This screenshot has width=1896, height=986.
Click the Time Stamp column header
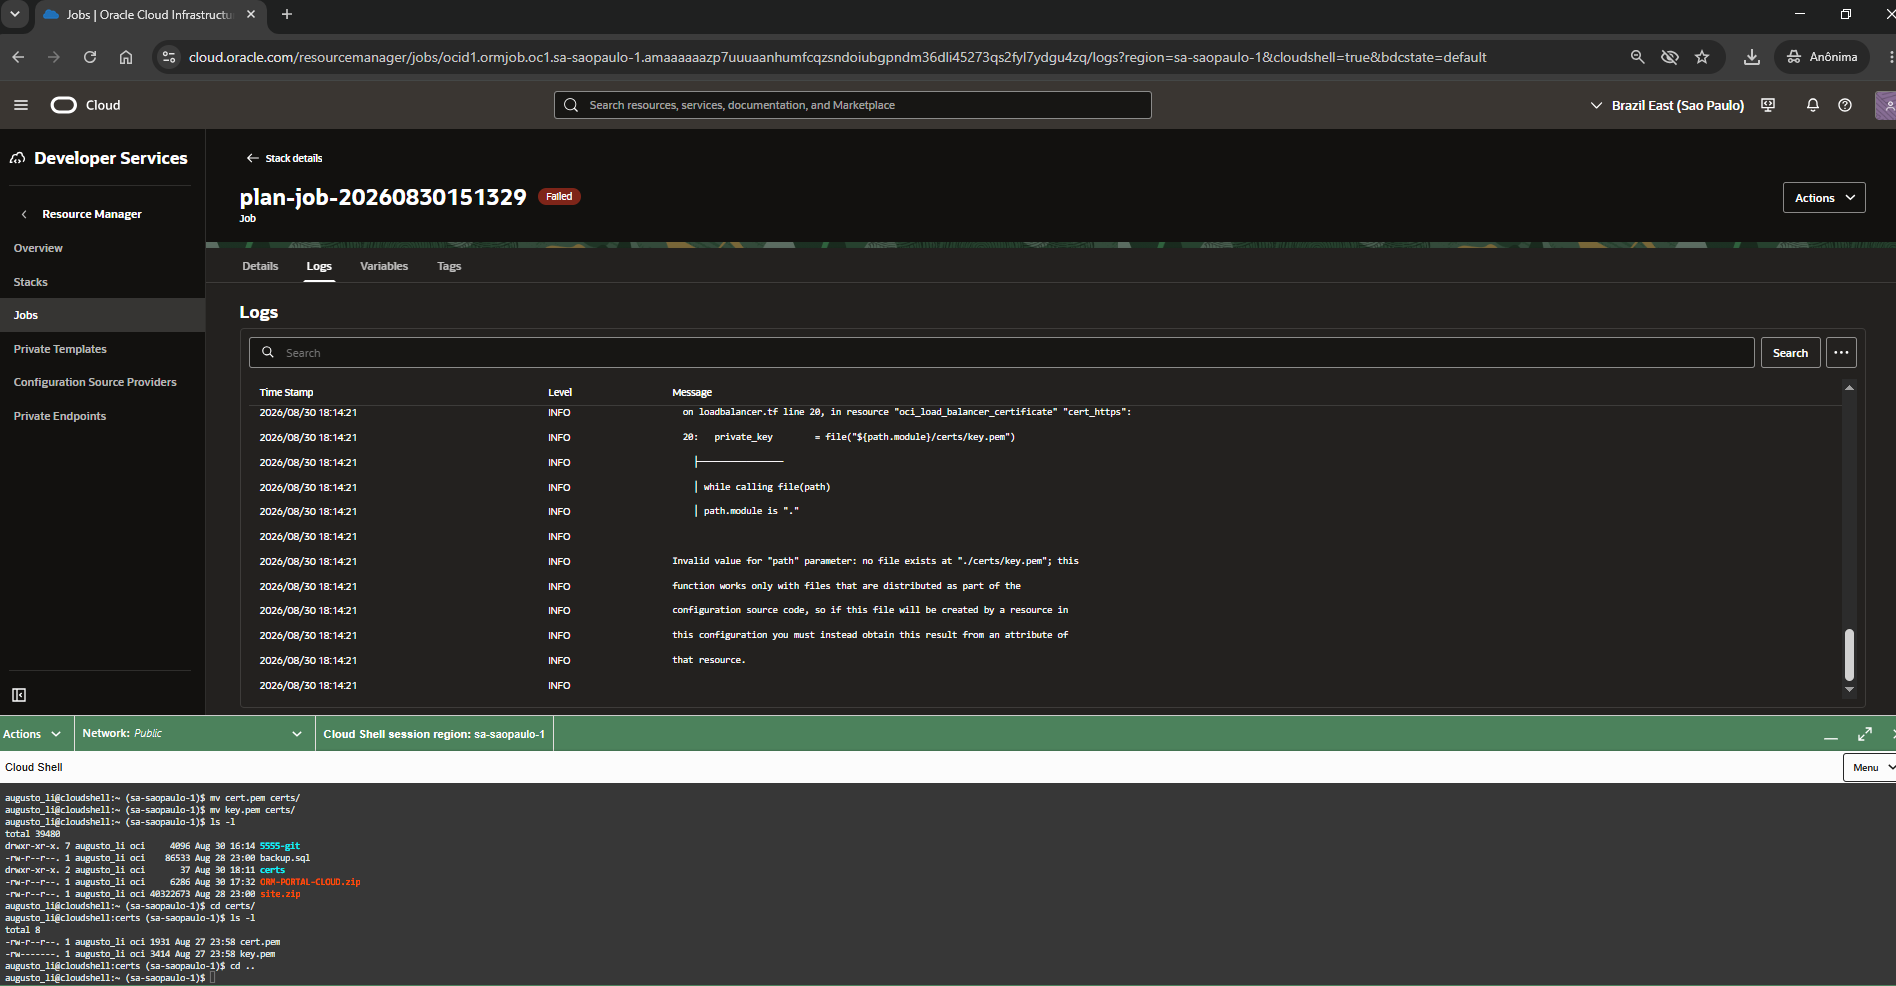(286, 392)
